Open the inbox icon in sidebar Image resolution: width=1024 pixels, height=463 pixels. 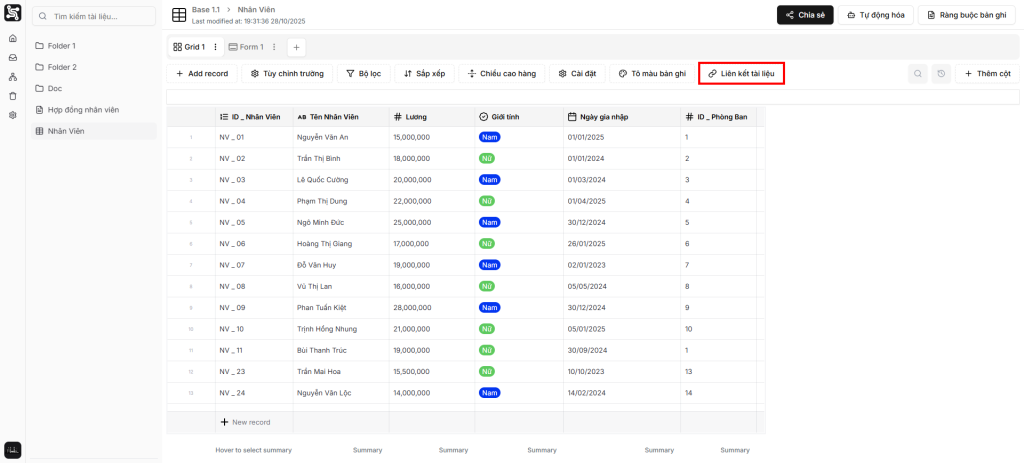[x=13, y=58]
